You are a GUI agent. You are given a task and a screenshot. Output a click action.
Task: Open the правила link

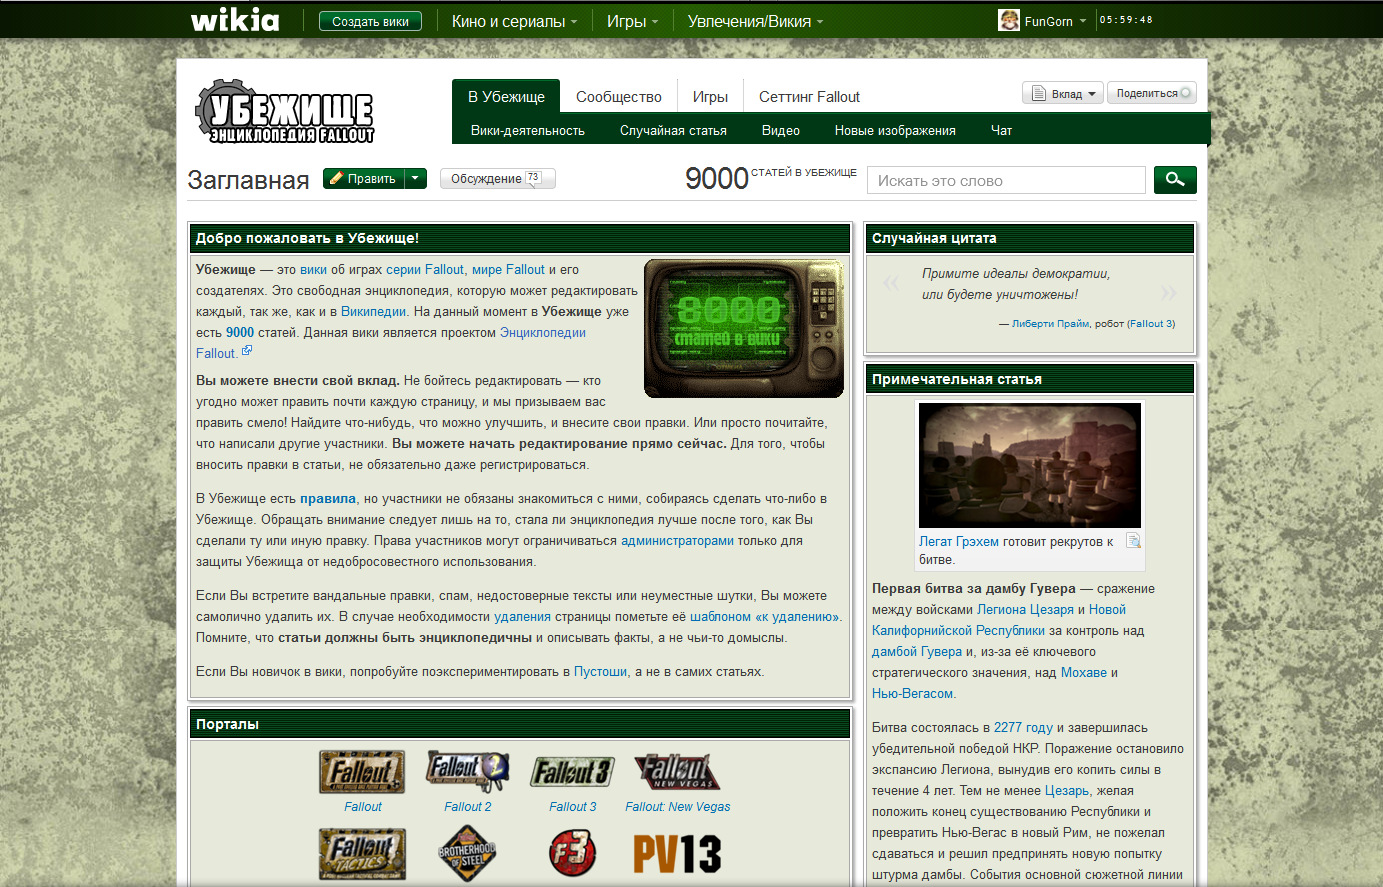tap(328, 498)
